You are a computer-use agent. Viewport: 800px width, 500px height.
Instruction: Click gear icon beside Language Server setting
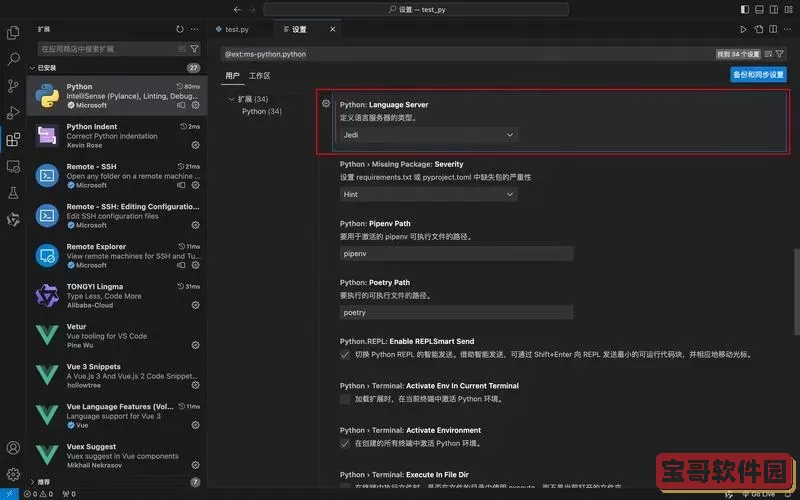pos(326,104)
